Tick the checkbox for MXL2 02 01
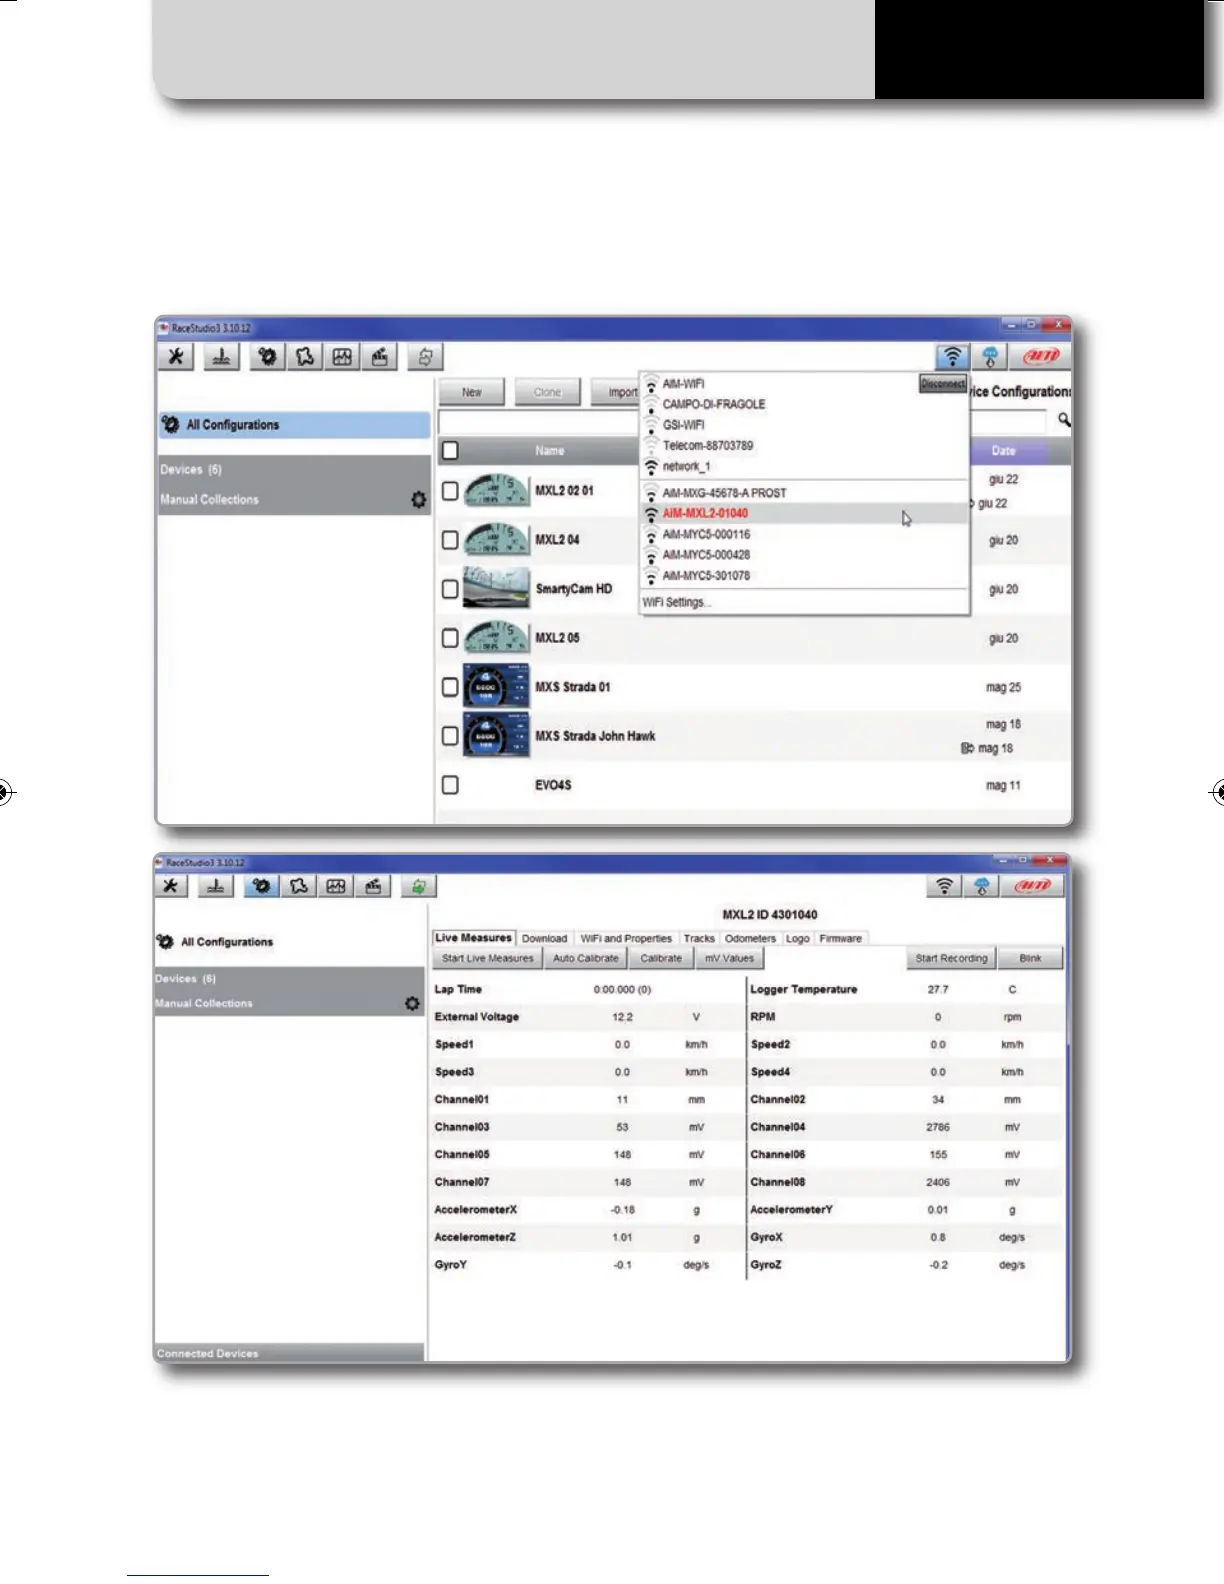This screenshot has height=1584, width=1224. pyautogui.click(x=450, y=491)
